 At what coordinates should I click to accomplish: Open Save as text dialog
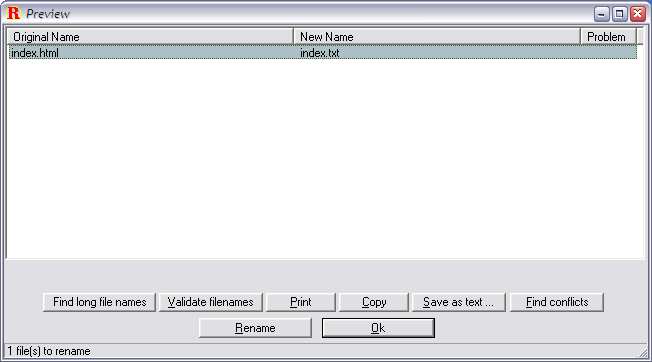[x=458, y=302]
